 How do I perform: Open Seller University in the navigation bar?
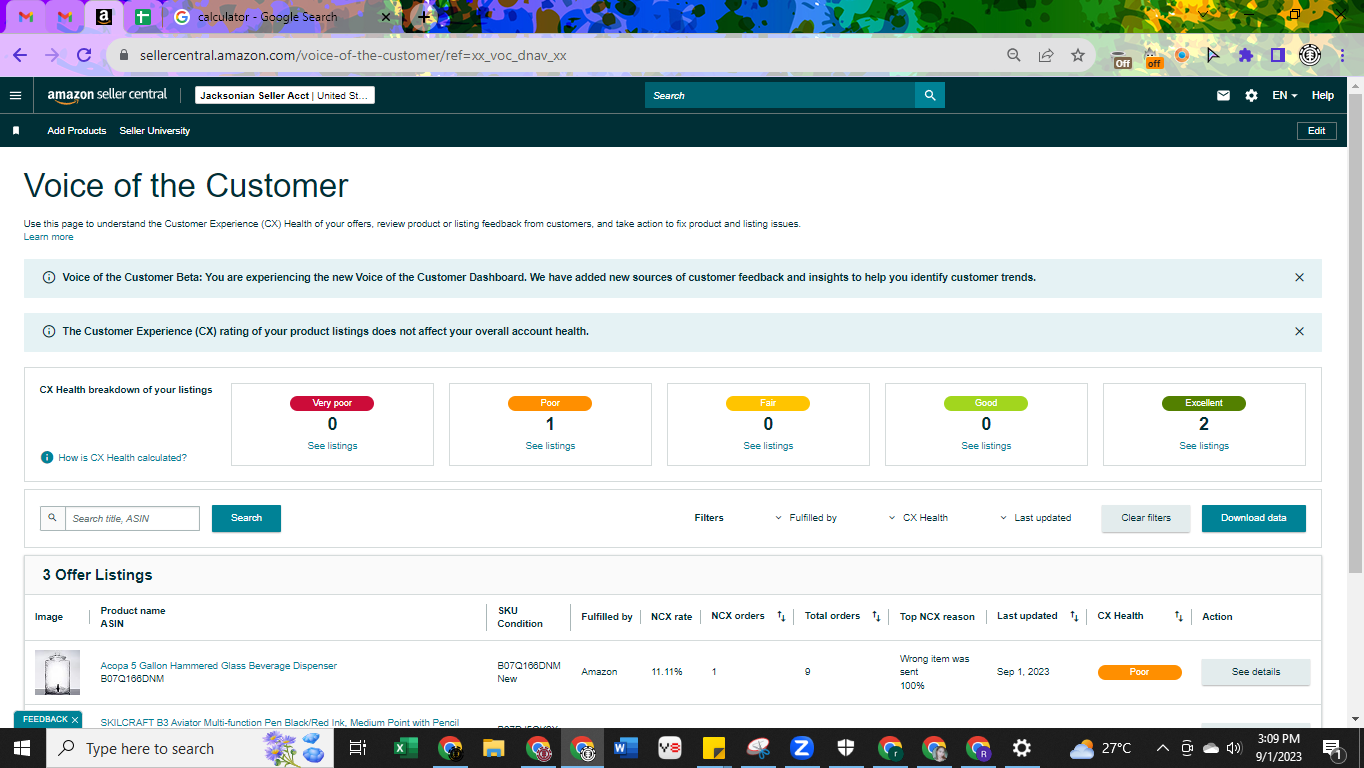tap(155, 131)
